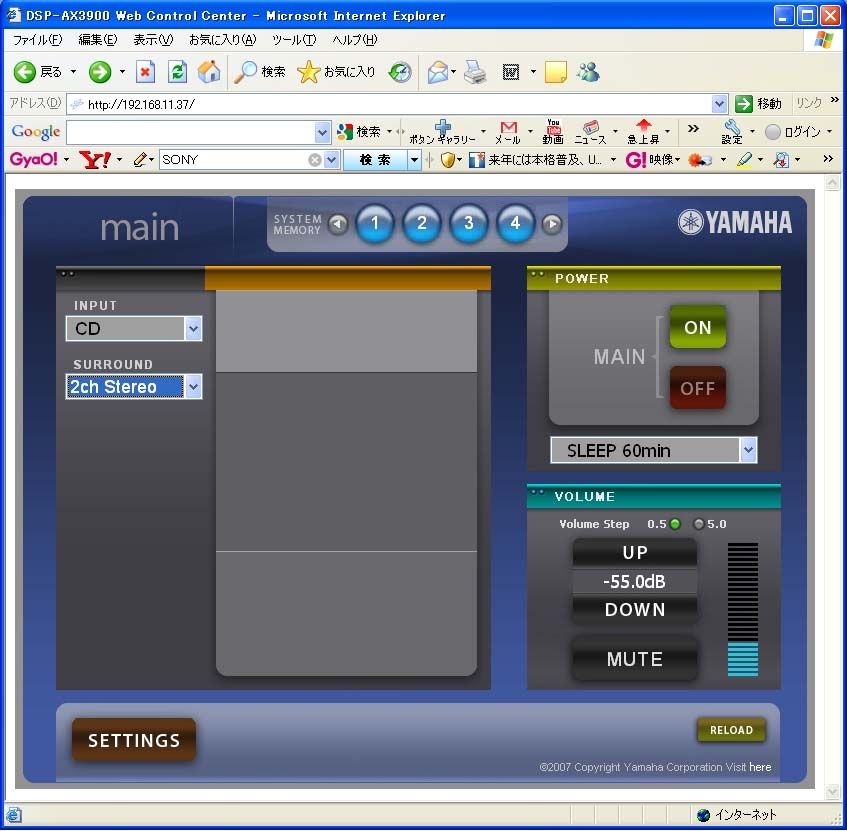Click the Google toolbar Gmail icon
This screenshot has height=831, width=847.
click(509, 128)
